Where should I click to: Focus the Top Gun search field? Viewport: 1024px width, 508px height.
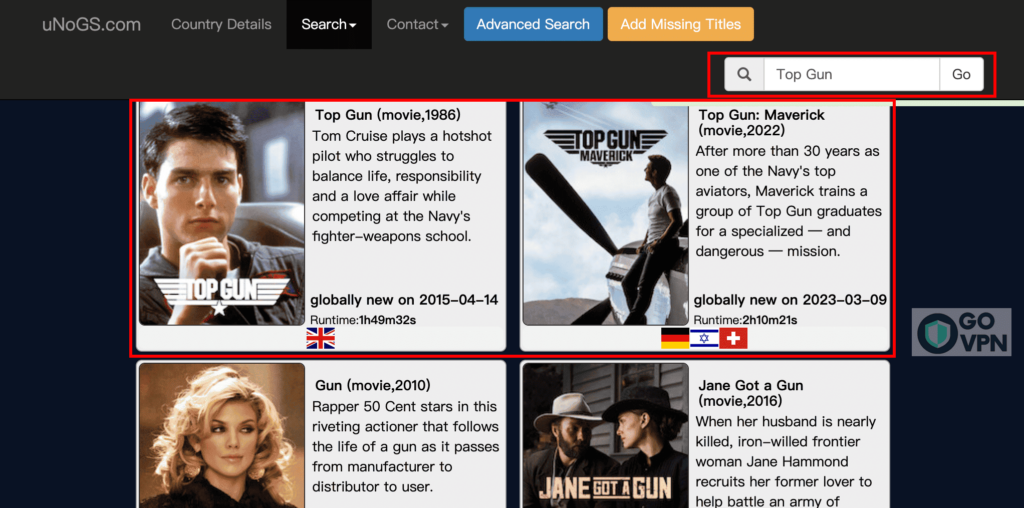(x=851, y=74)
